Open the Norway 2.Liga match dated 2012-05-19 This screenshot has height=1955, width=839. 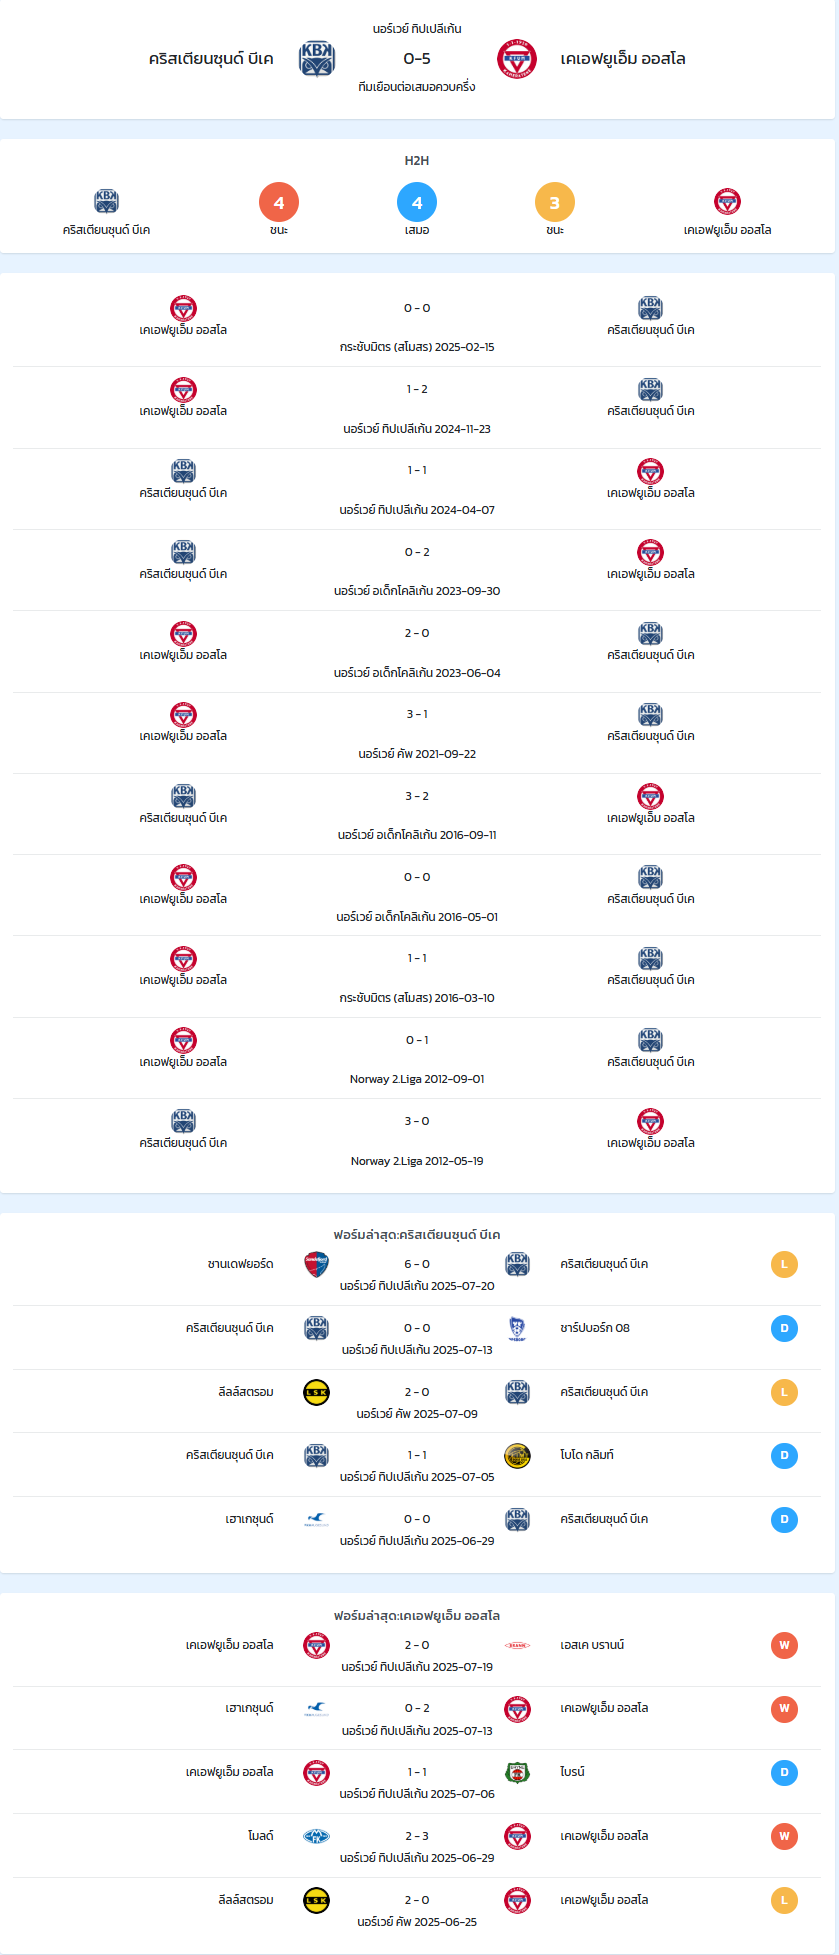417,1140
